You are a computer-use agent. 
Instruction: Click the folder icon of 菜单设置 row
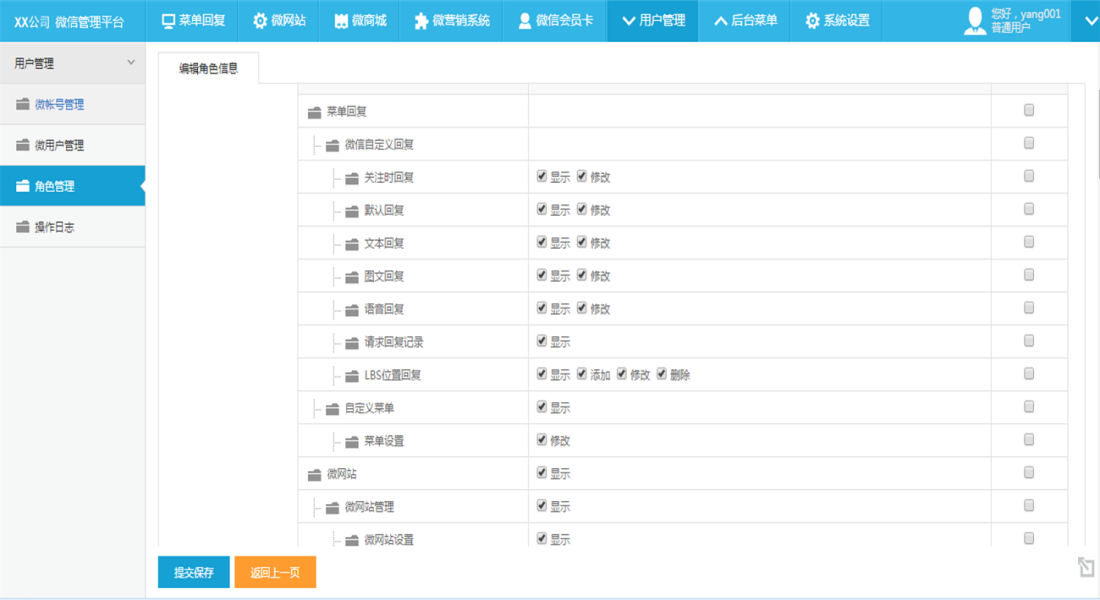click(352, 442)
